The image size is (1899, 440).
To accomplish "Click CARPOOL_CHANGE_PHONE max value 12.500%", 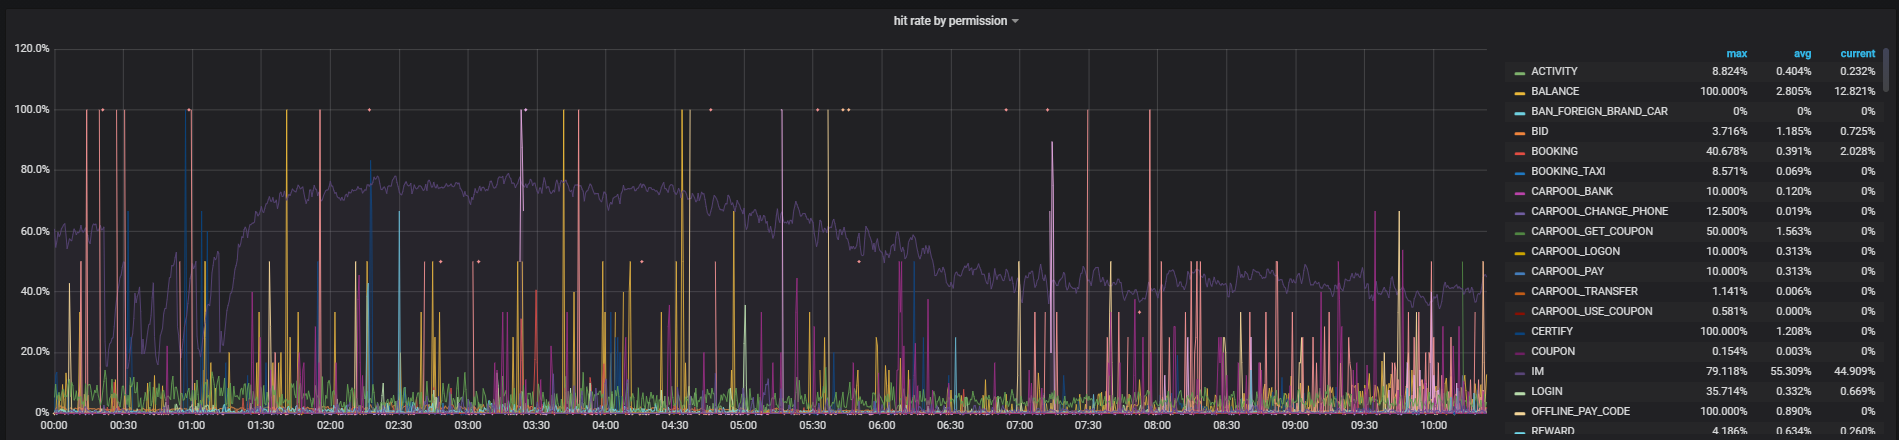I will click(x=1726, y=211).
